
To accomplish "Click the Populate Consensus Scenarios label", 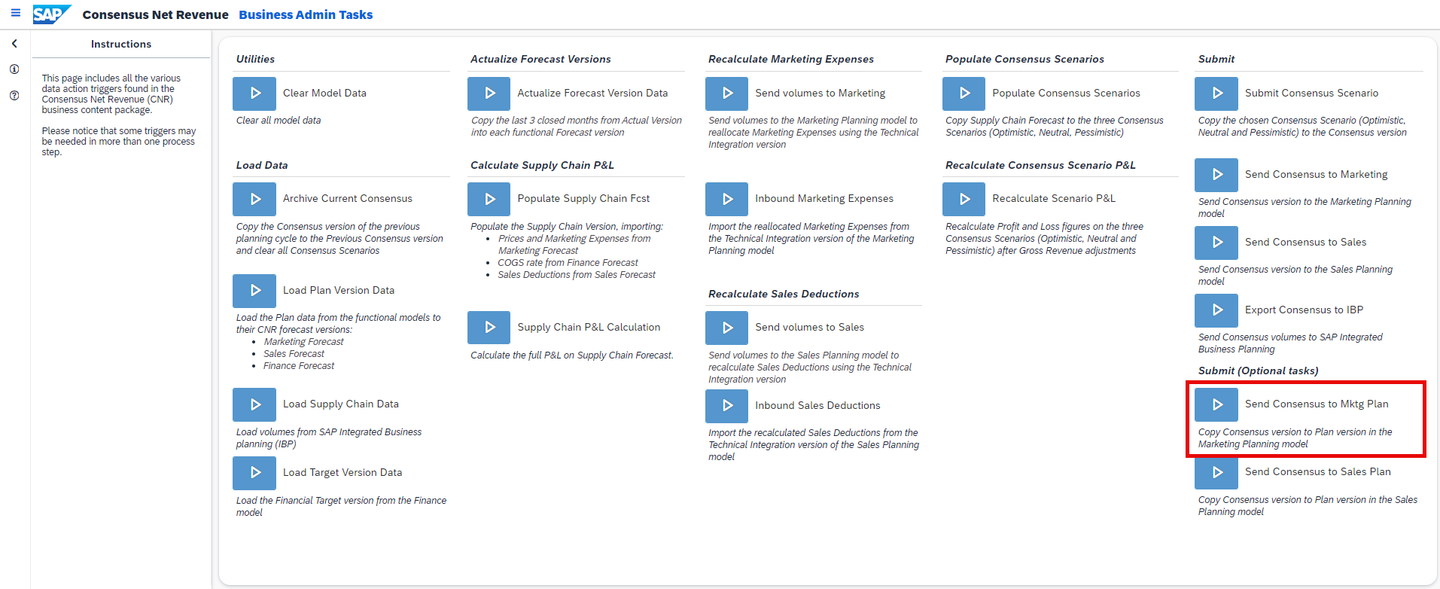I will (x=1066, y=93).
